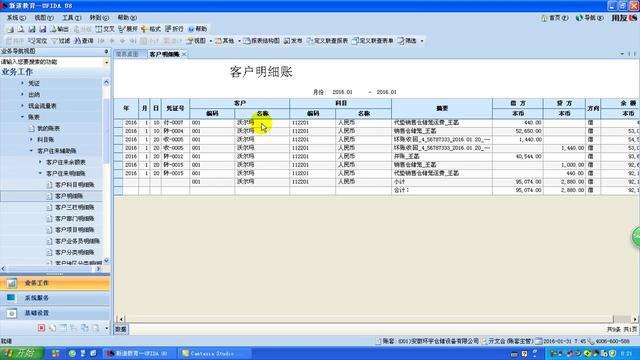This screenshot has height=360, width=640.
Task: Collapse the 客户往来明细账 node
Action: click(x=40, y=173)
